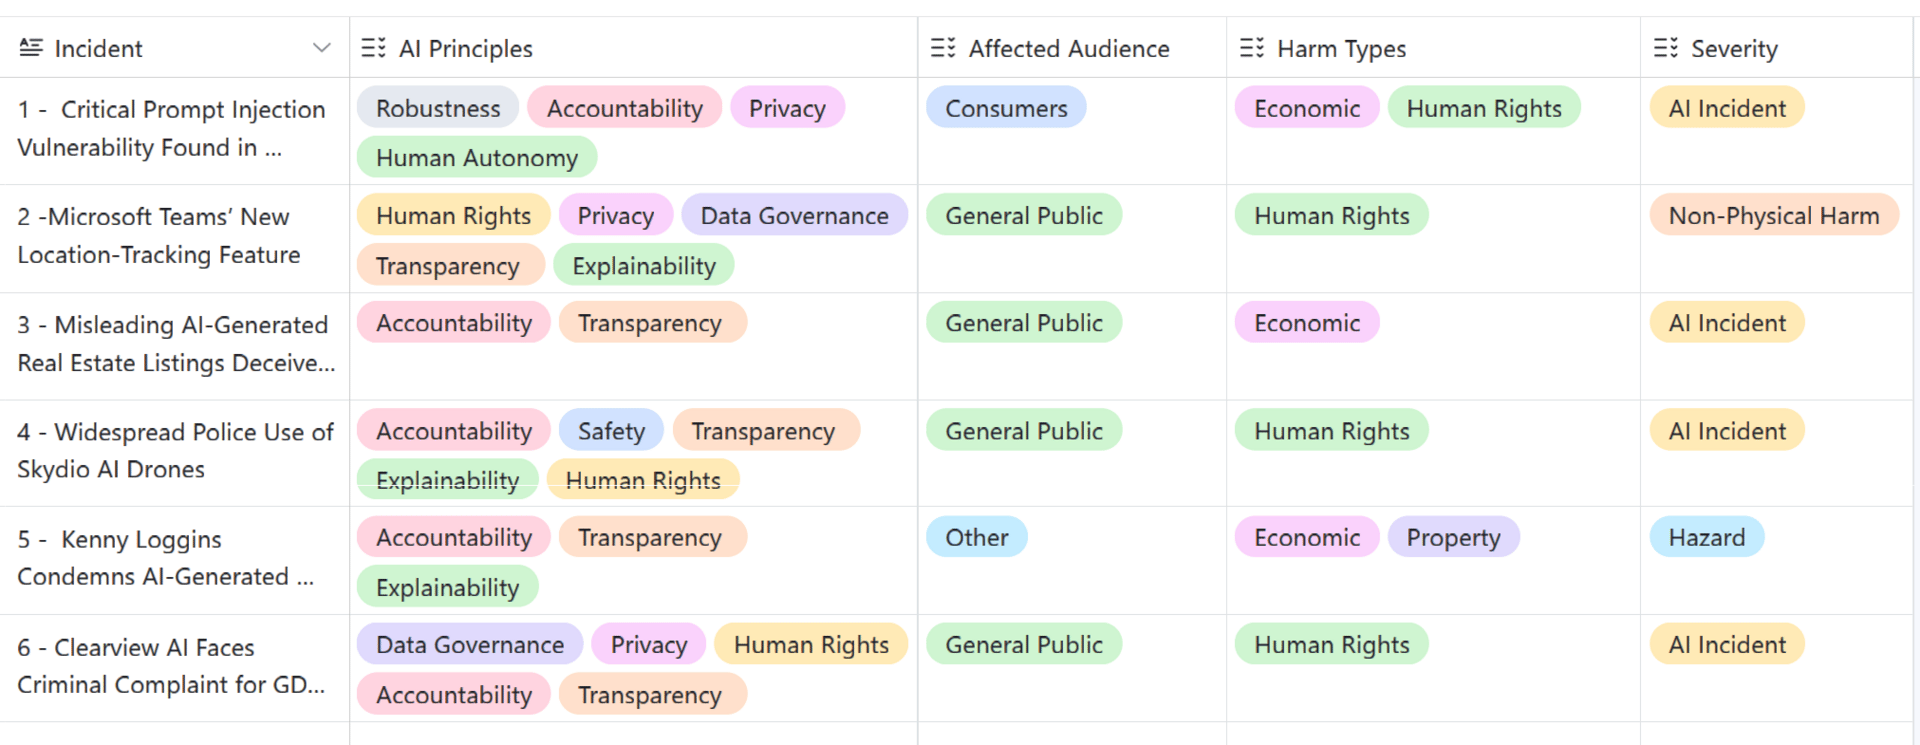This screenshot has height=745, width=1920.
Task: Click the Severity column list icon
Action: (x=1666, y=48)
